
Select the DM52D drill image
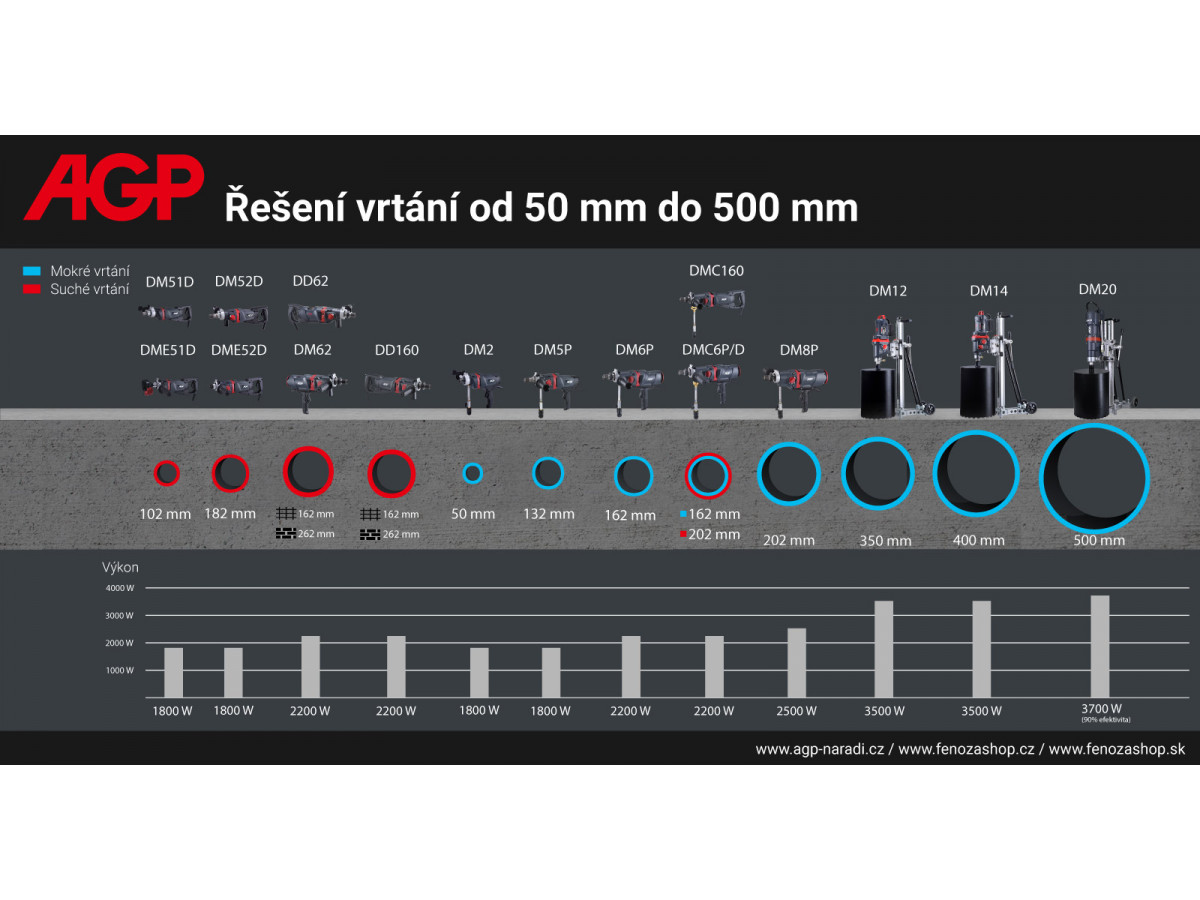(x=239, y=315)
